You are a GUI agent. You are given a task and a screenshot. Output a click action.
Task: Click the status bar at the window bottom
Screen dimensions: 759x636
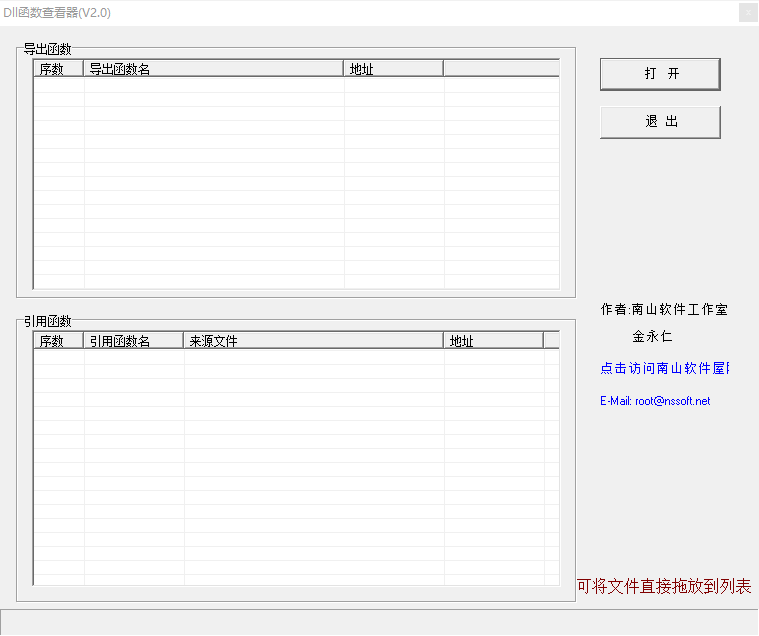pyautogui.click(x=379, y=621)
